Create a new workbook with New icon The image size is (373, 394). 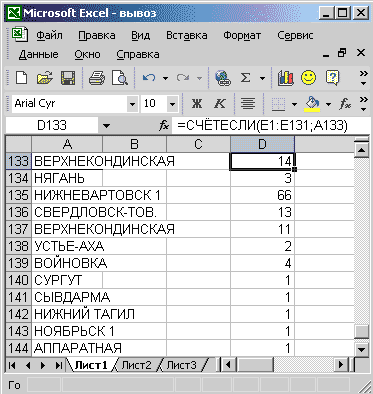[x=22, y=78]
